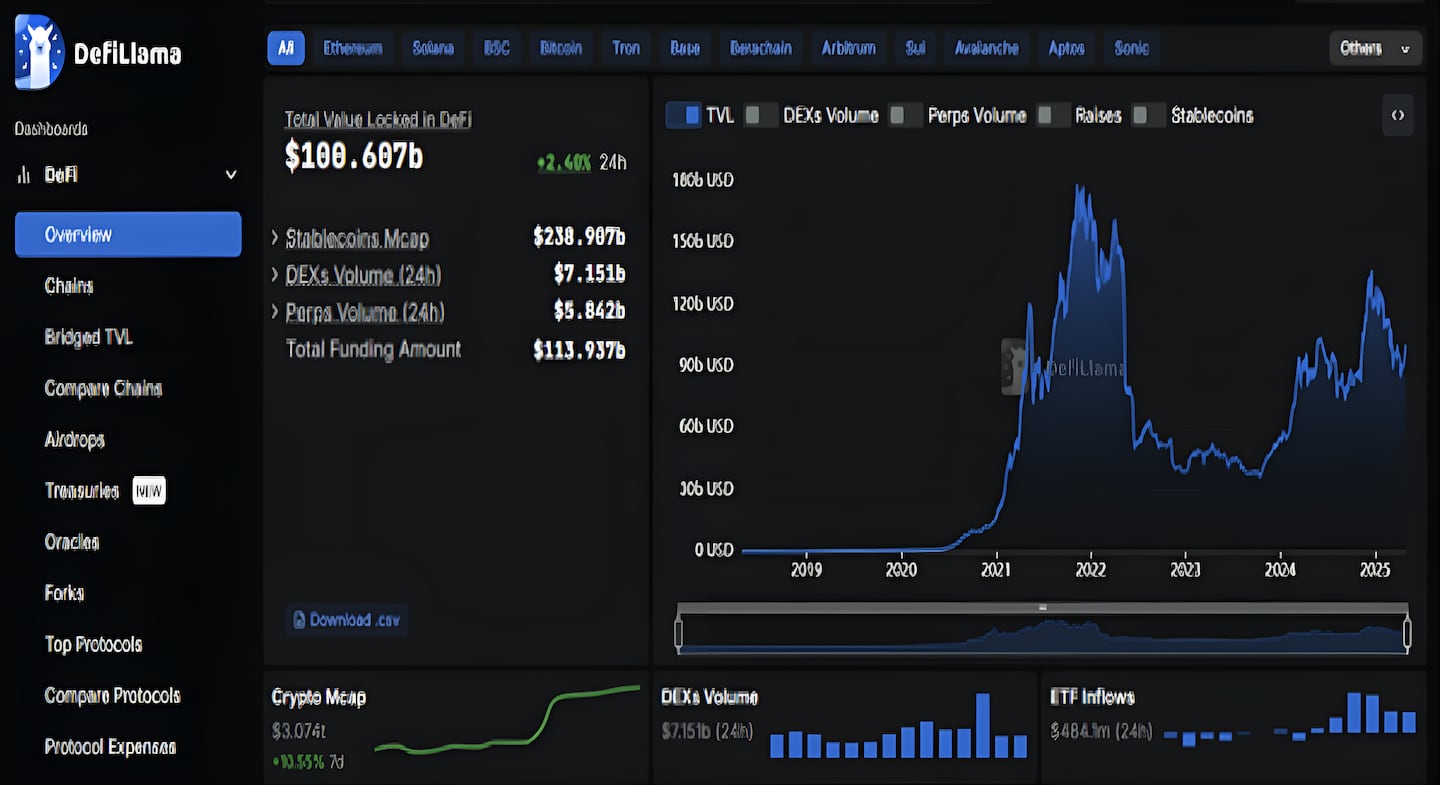The height and width of the screenshot is (785, 1440).
Task: Open Top Protocols in sidebar
Action: [94, 644]
